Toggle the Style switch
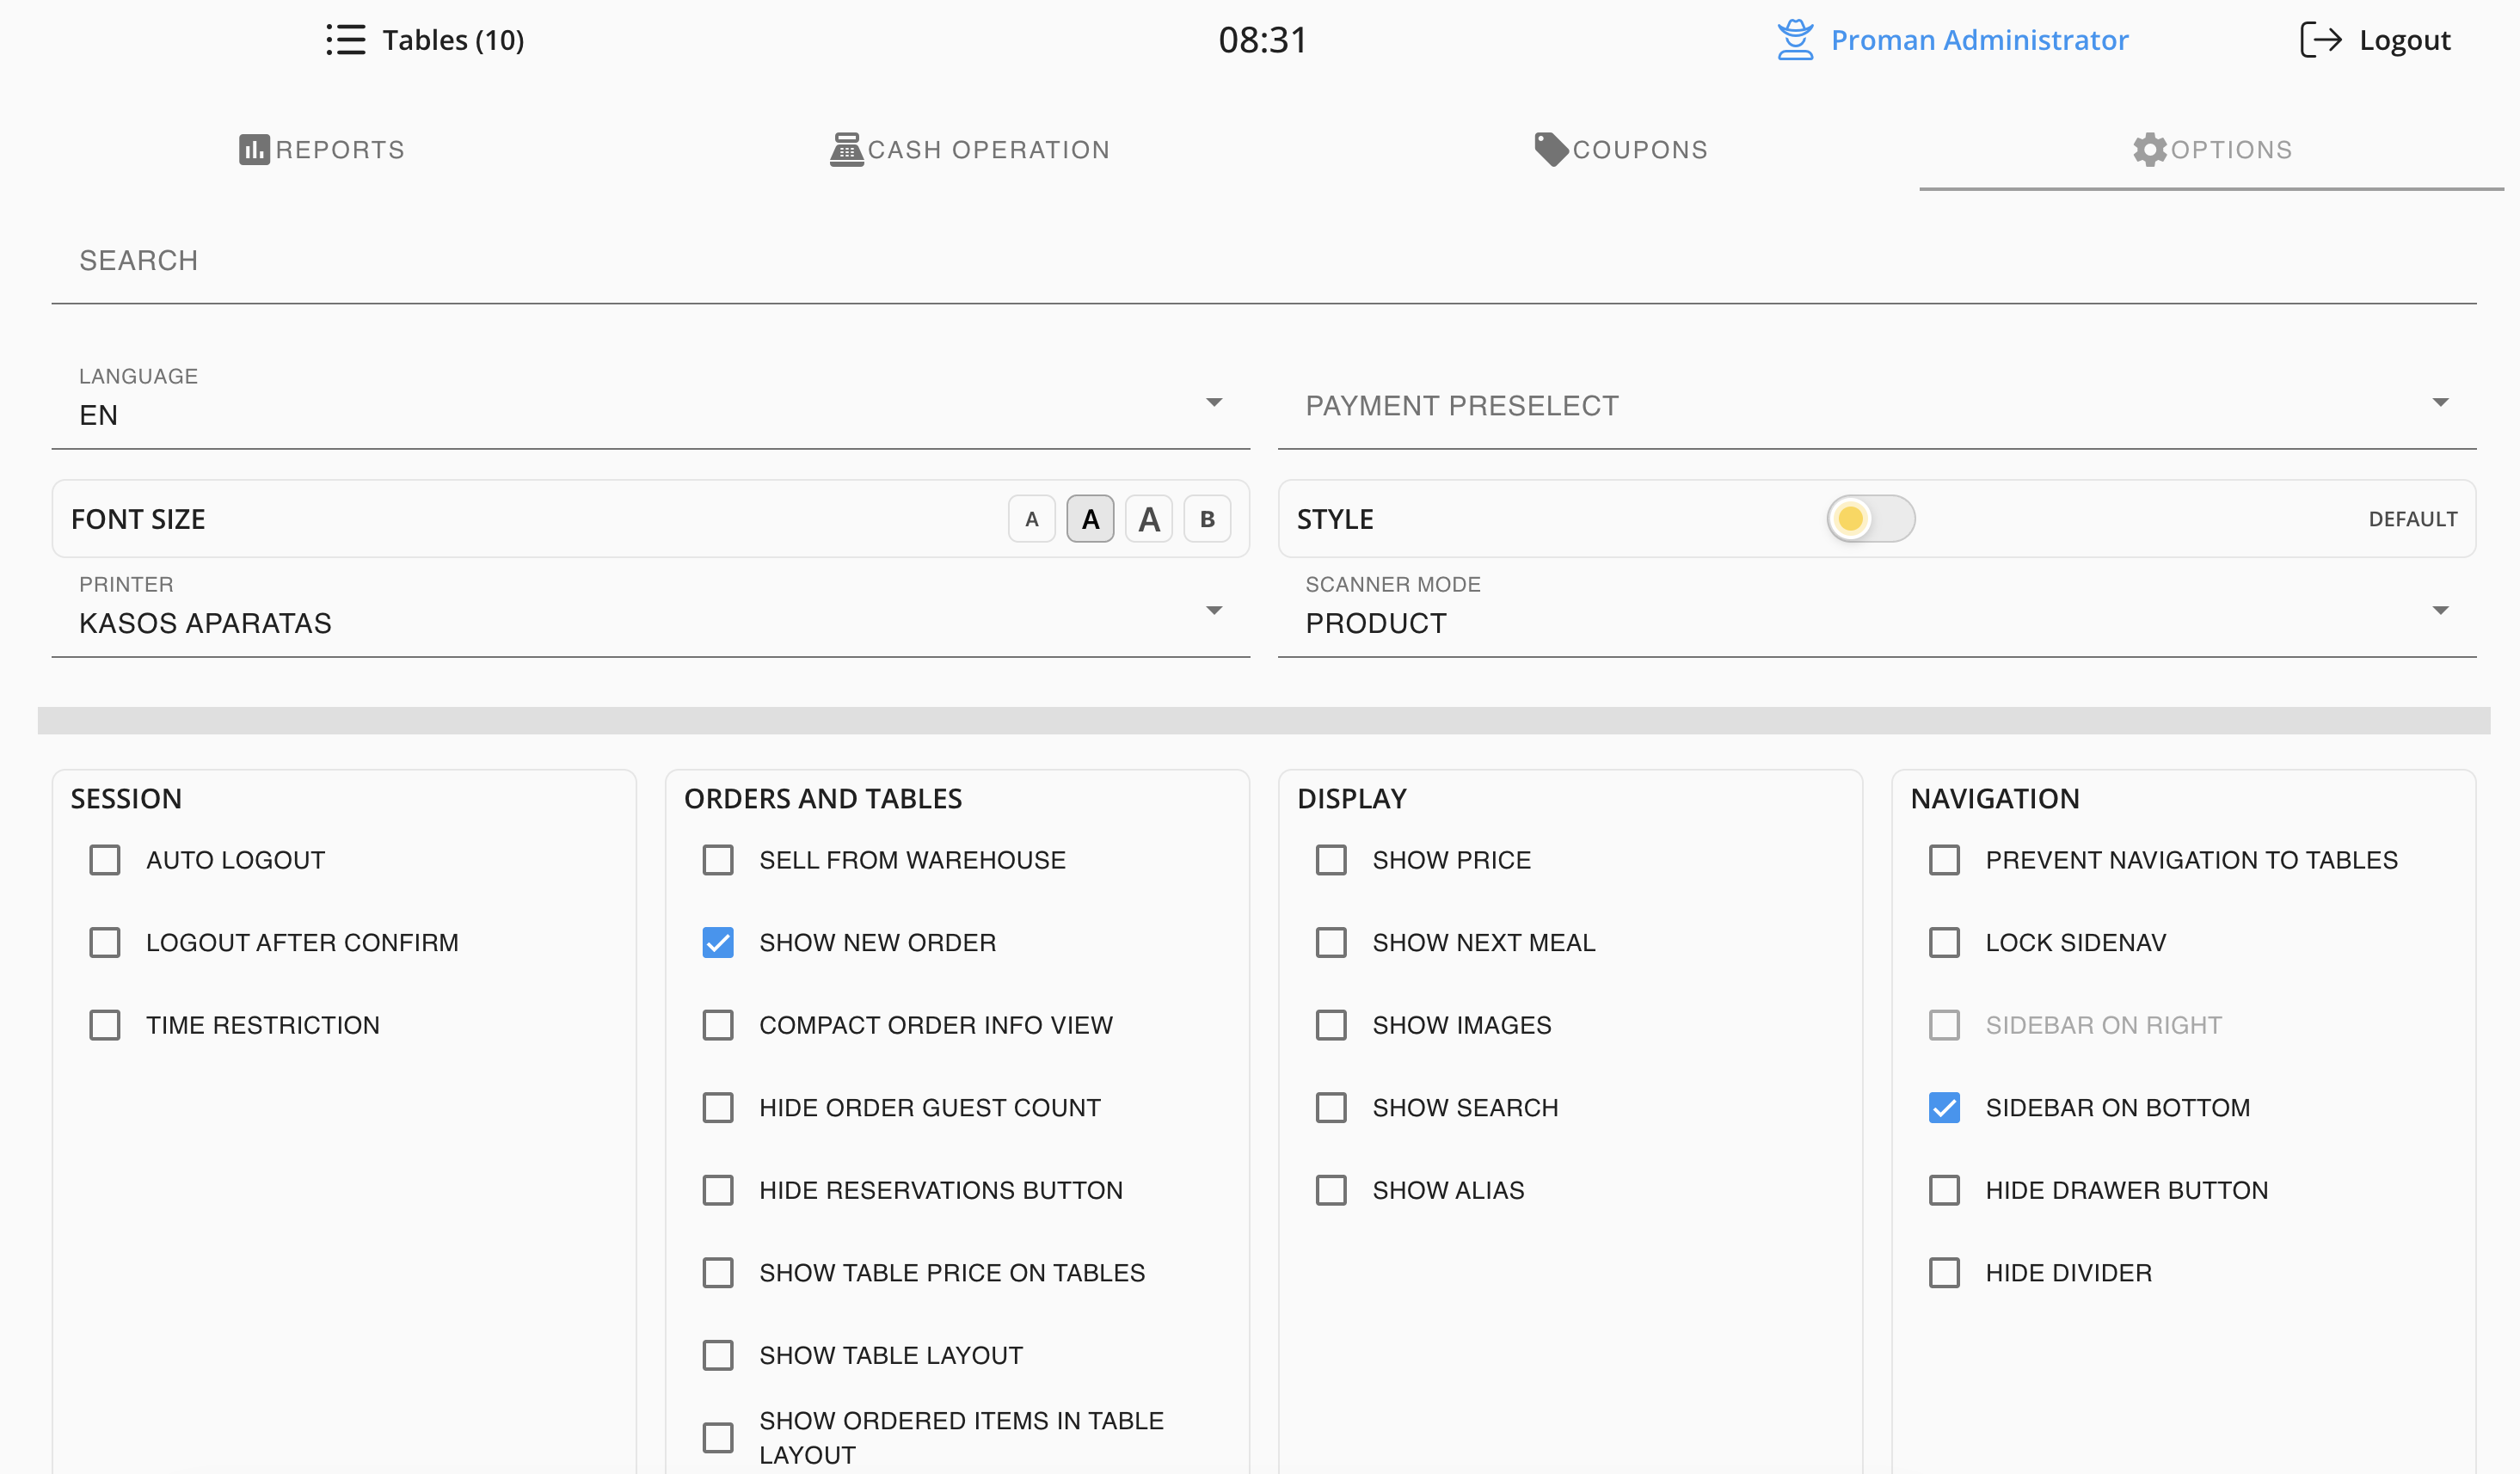The height and width of the screenshot is (1474, 2520). (x=1870, y=519)
